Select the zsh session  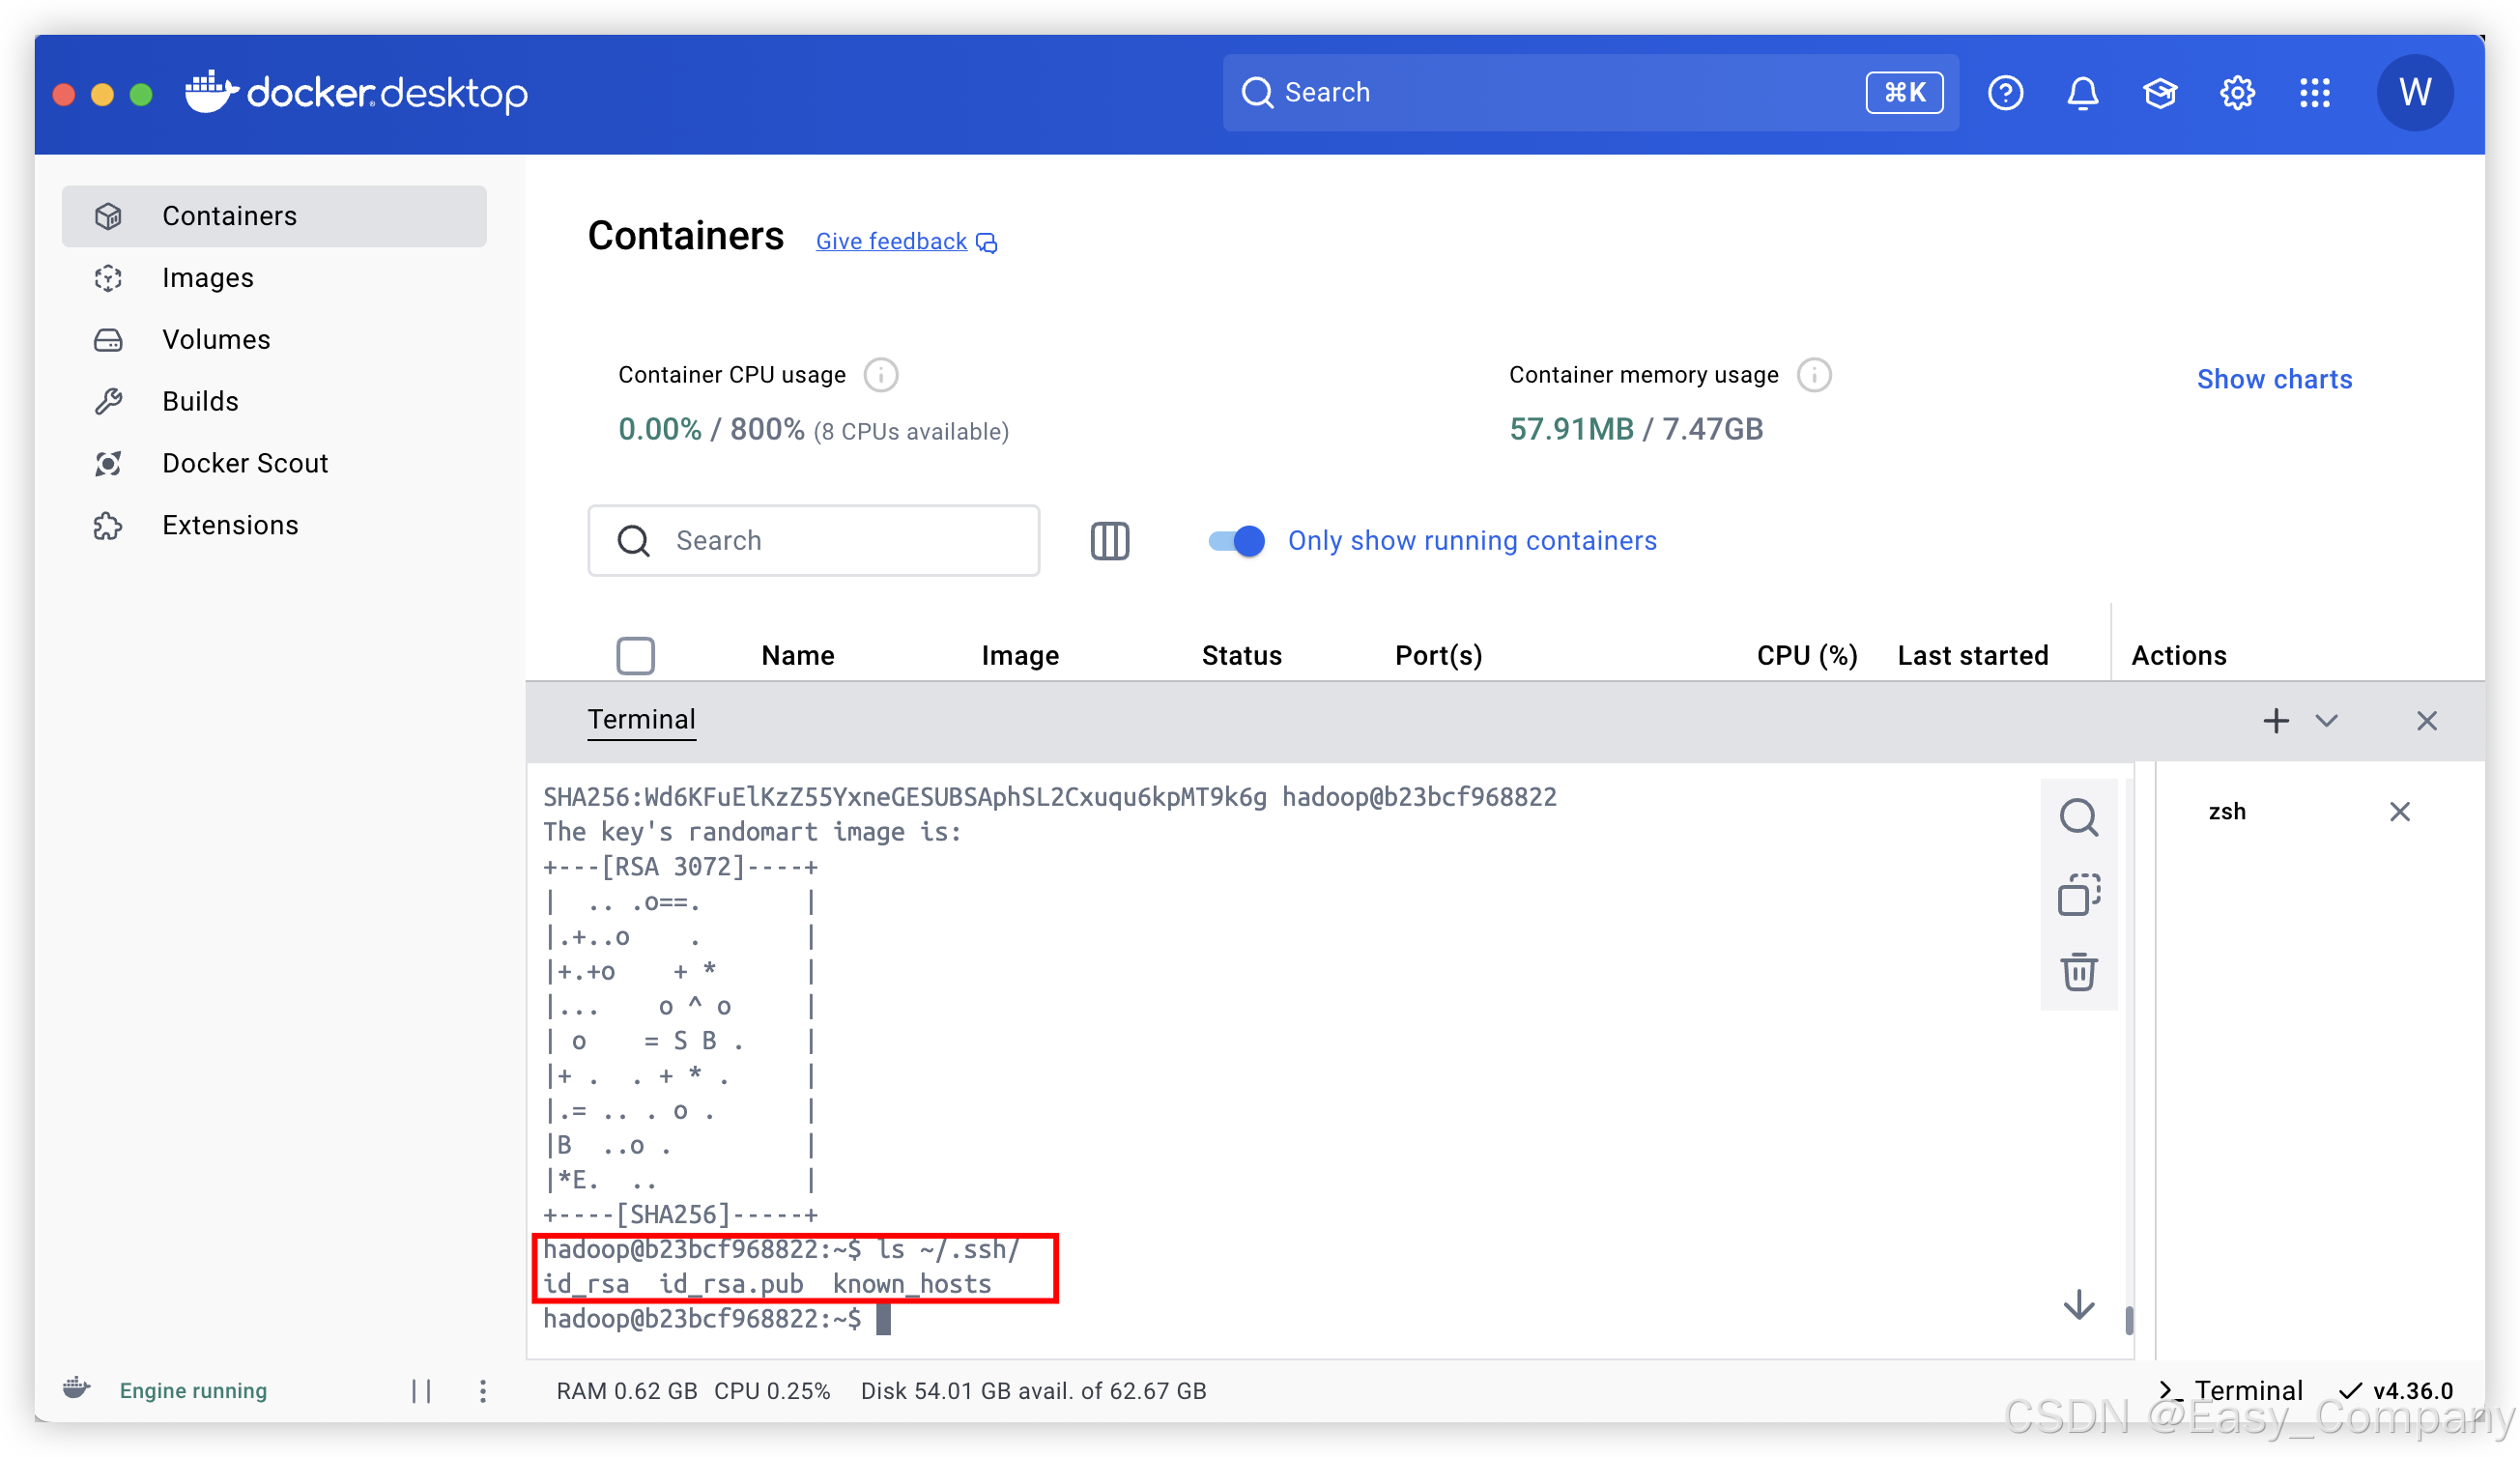(x=2227, y=811)
